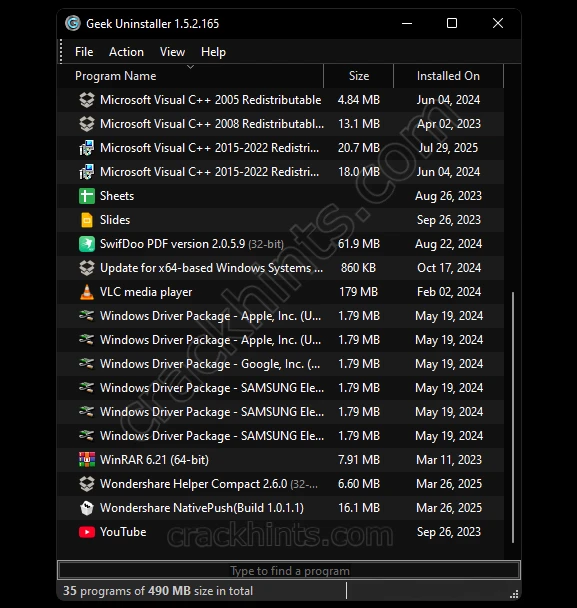Image resolution: width=577 pixels, height=608 pixels.
Task: Click the 16.1 MB size cell
Action: coord(359,508)
